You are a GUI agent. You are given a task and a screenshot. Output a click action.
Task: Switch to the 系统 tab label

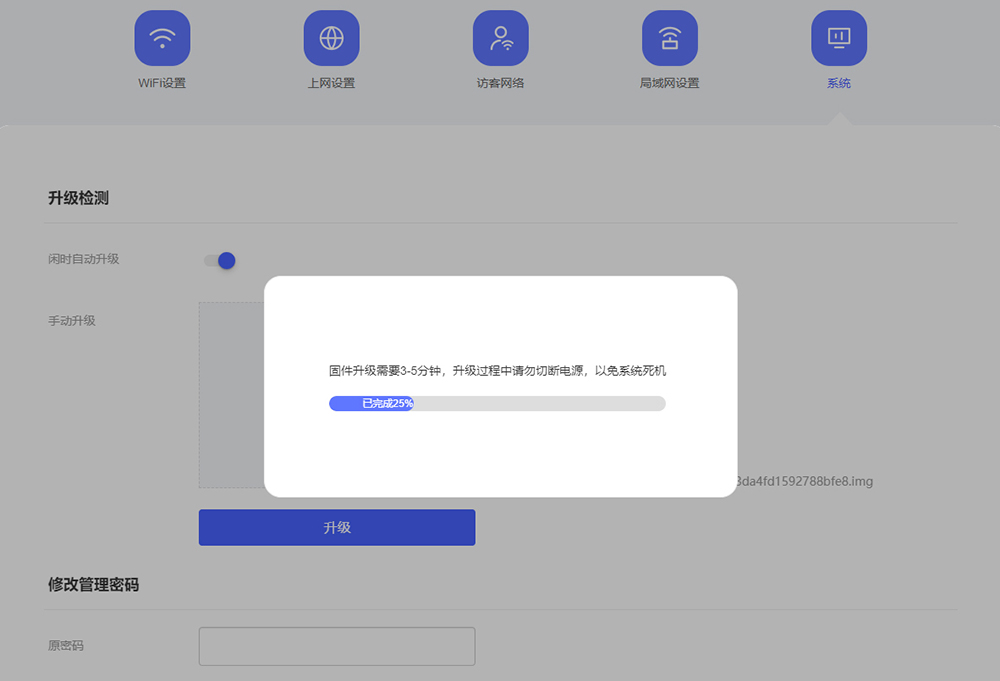coord(838,84)
